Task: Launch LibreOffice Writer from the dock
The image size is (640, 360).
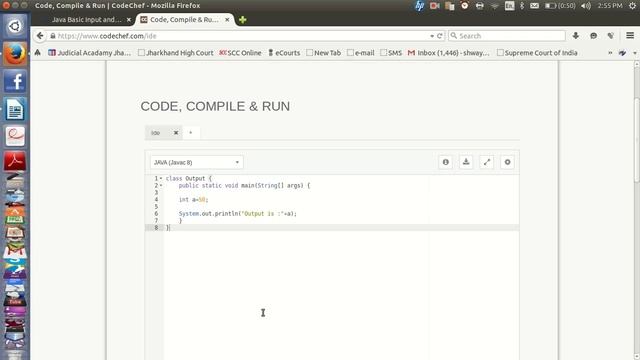Action: [x=15, y=109]
